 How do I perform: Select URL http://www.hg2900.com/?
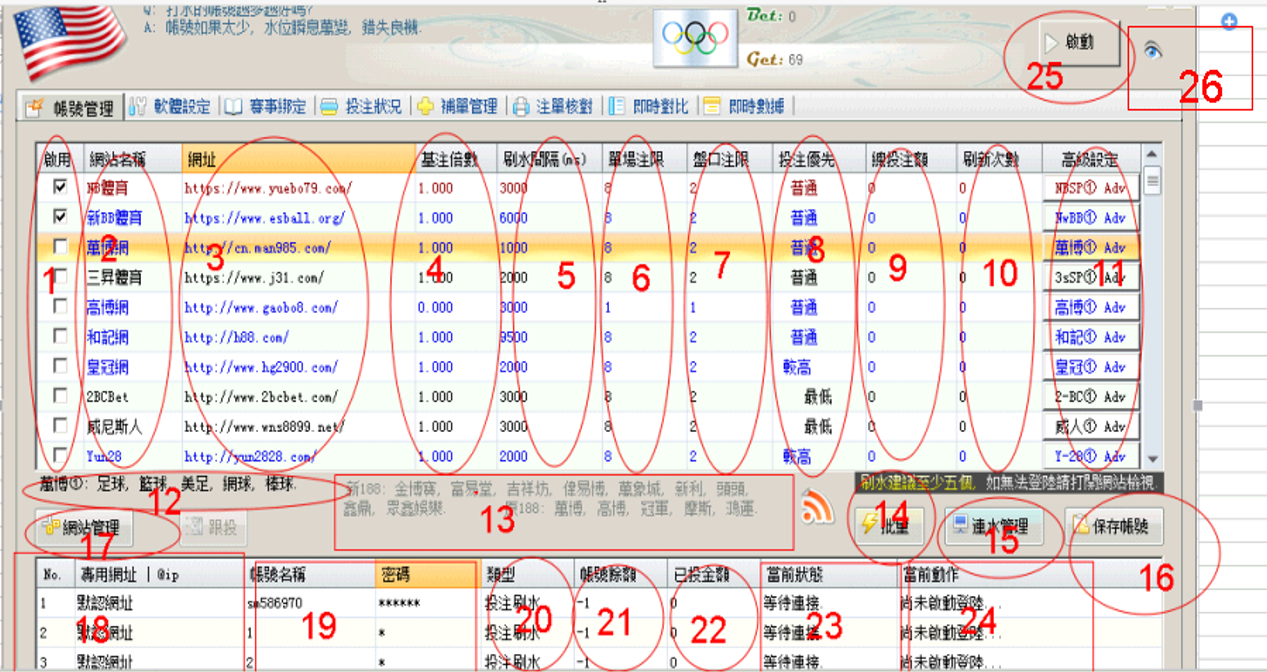tap(261, 367)
